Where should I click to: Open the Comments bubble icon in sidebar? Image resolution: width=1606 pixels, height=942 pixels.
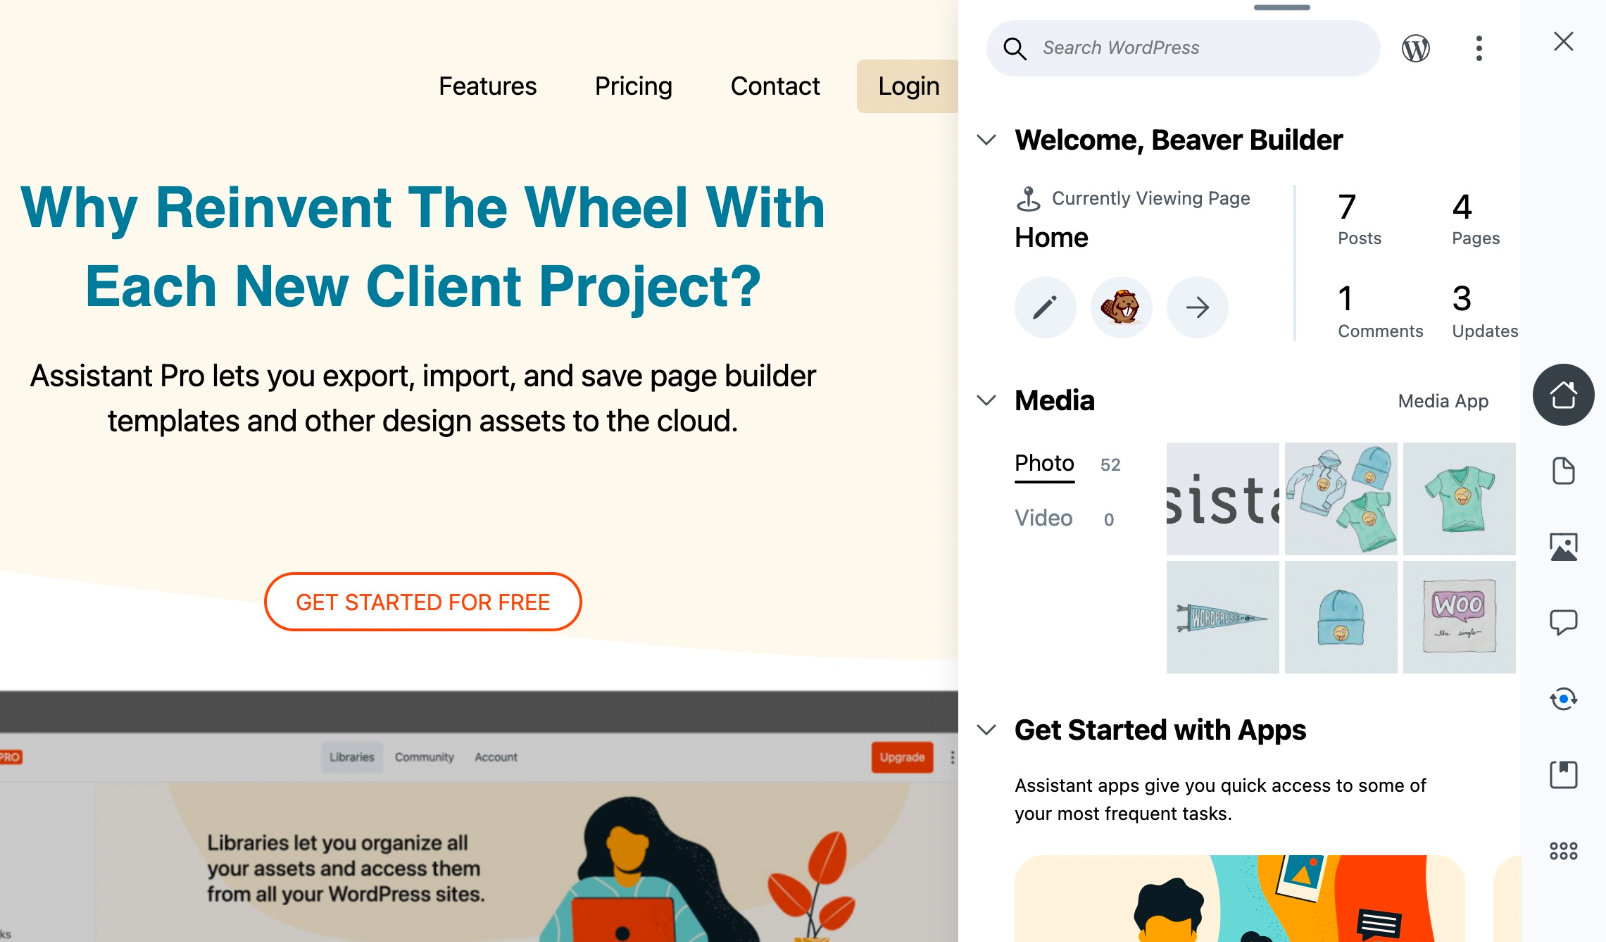(1563, 623)
